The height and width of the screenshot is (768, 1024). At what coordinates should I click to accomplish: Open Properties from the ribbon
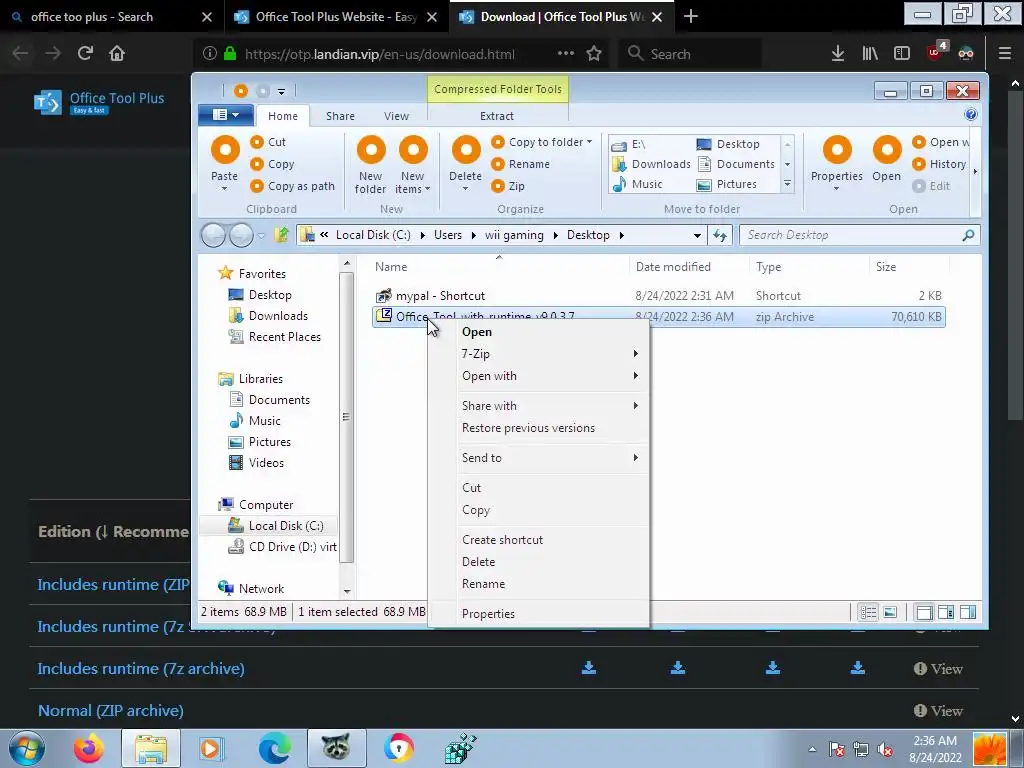837,162
